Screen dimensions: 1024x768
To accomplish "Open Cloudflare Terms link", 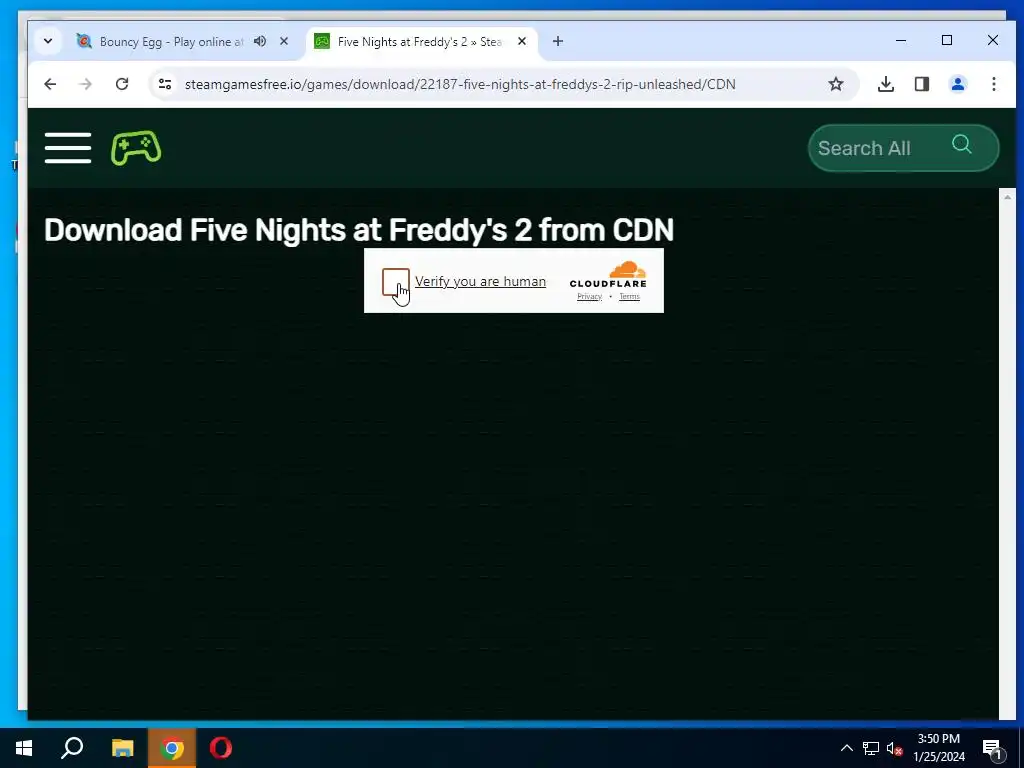I will click(x=630, y=296).
